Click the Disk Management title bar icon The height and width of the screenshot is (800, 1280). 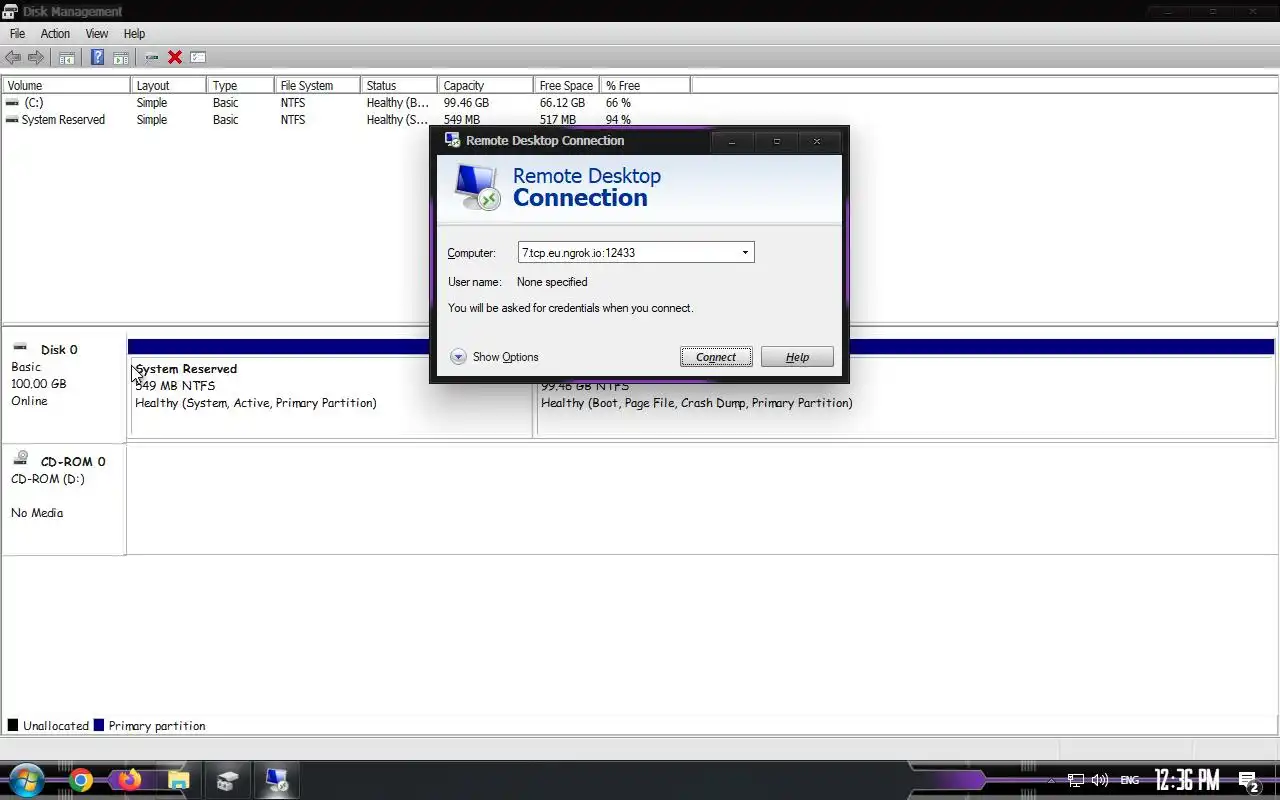click(x=10, y=11)
